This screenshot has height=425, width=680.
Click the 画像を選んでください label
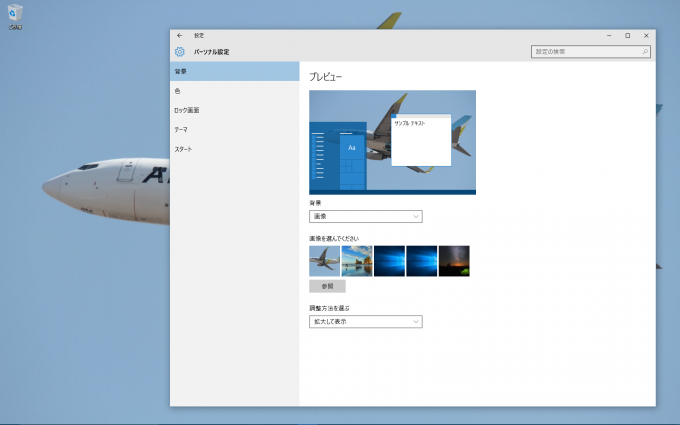tap(334, 239)
